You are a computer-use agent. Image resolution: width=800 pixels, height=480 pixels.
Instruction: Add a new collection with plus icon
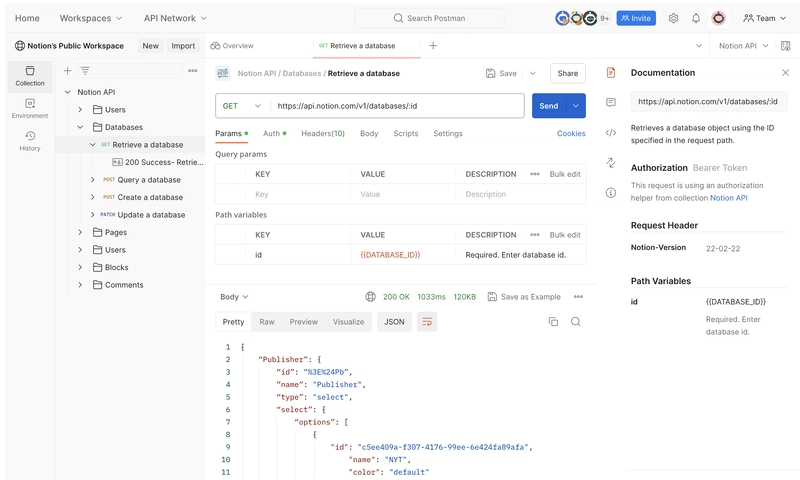click(67, 71)
